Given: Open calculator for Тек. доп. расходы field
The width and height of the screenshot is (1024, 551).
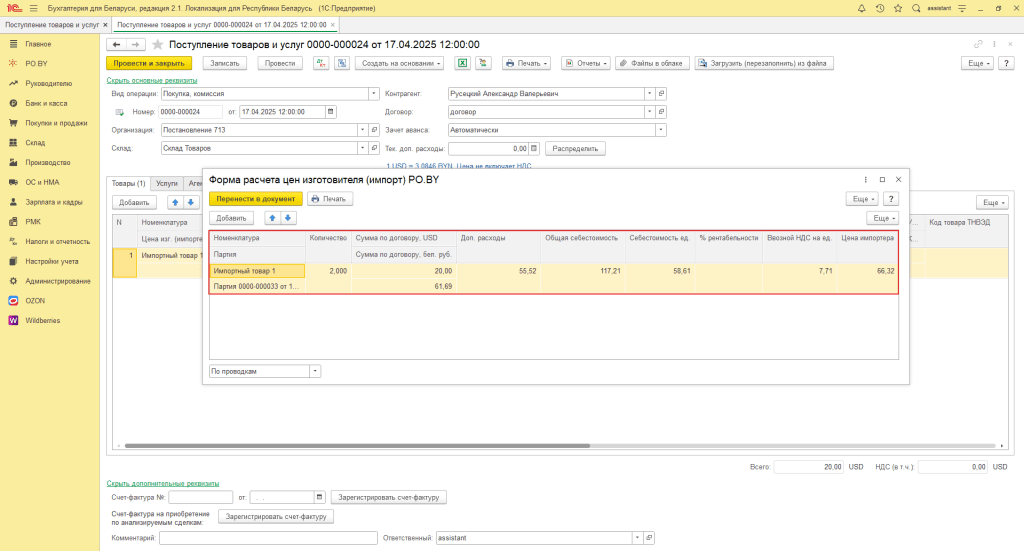Looking at the screenshot, I should [534, 148].
